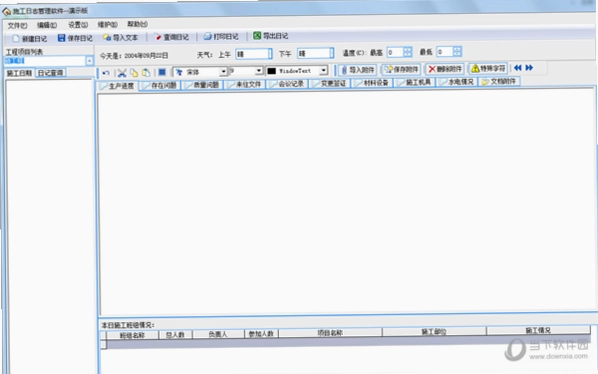Screen dimensions: 598x374
Task: Go back with the double-left arrow icon
Action: pos(518,68)
